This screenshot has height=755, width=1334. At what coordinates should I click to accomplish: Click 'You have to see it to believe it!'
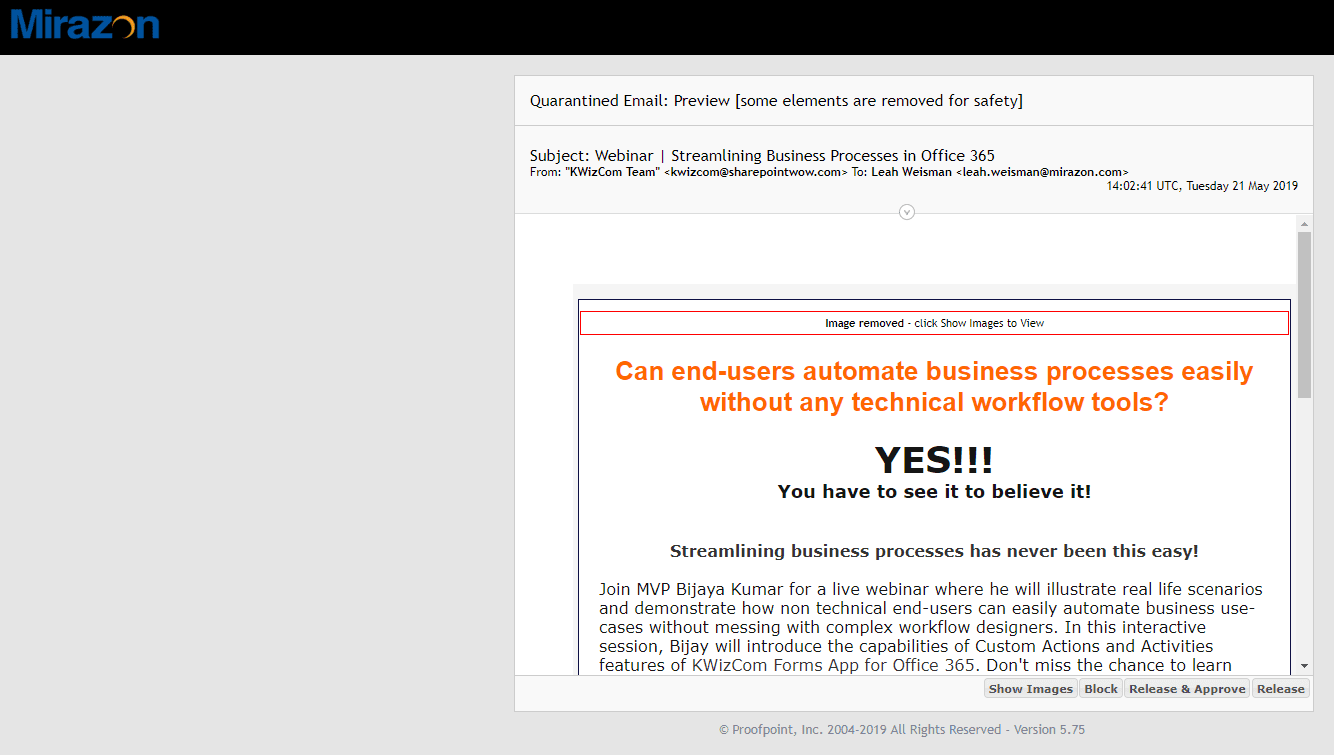pos(934,492)
